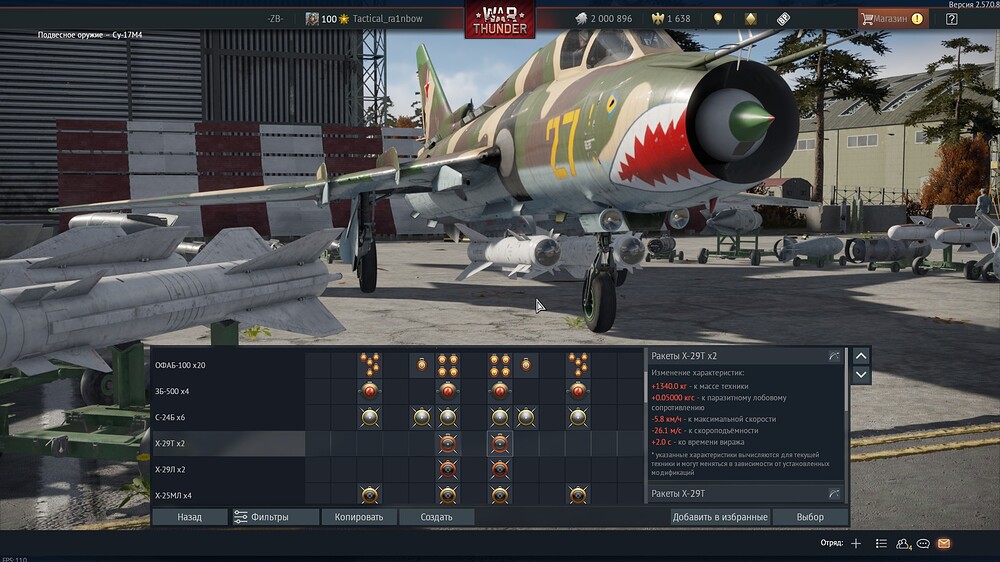Click the Отряд: squad label
1000x562 pixels.
tap(832, 543)
